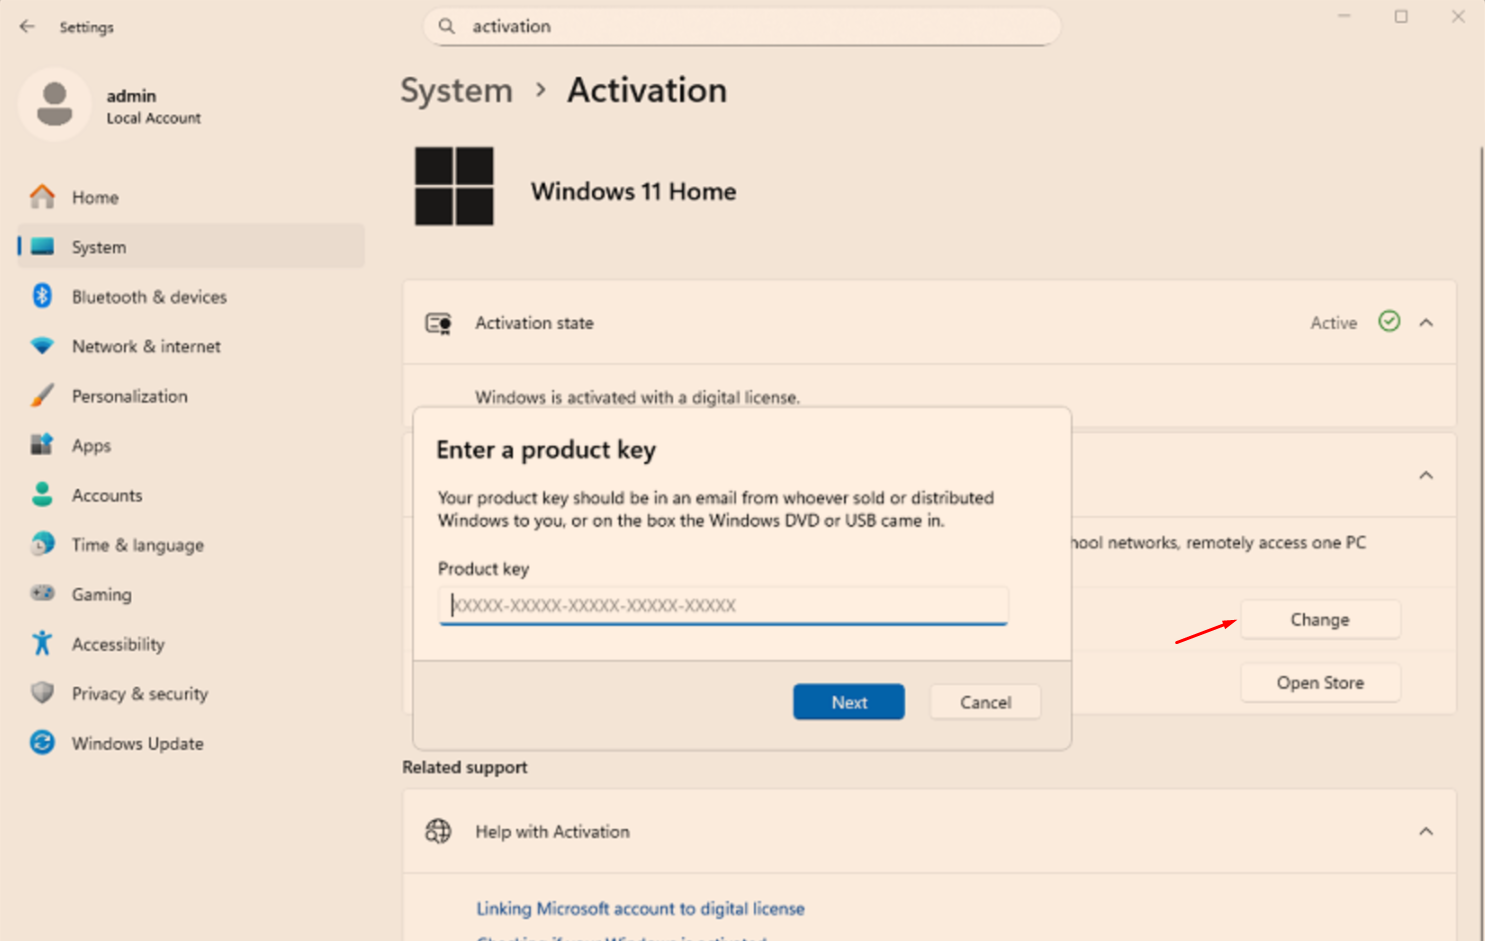
Task: Click the Windows Update sync icon
Action: click(42, 743)
